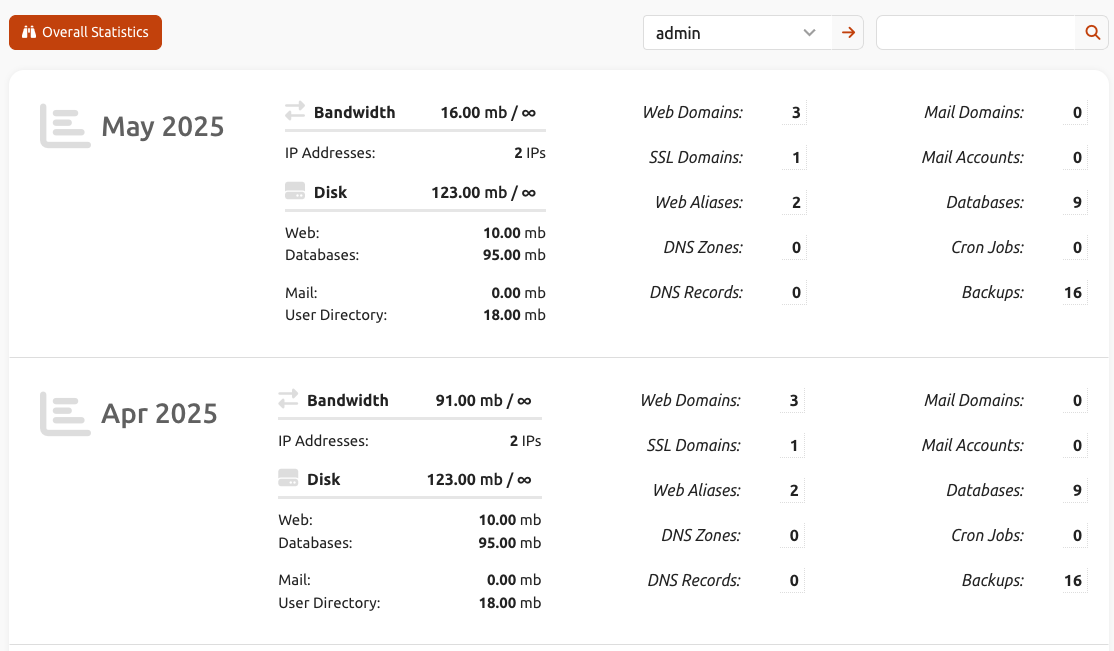
Task: Click the Apr 2025 chart icon
Action: click(65, 414)
